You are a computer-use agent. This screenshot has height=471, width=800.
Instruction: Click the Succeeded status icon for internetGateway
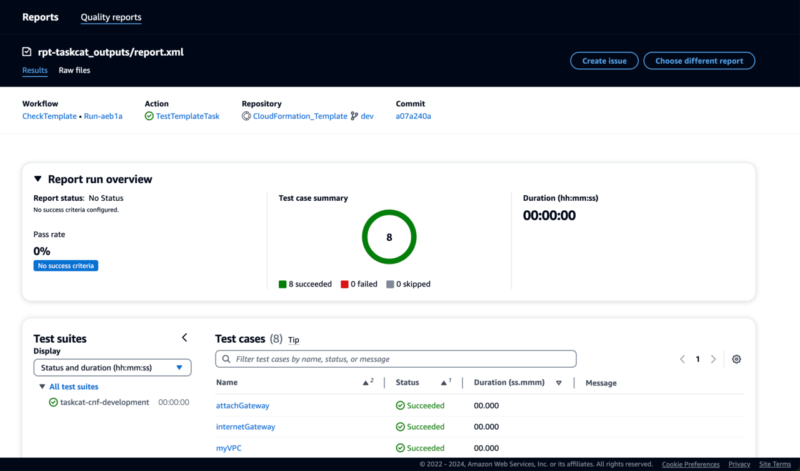pos(400,427)
